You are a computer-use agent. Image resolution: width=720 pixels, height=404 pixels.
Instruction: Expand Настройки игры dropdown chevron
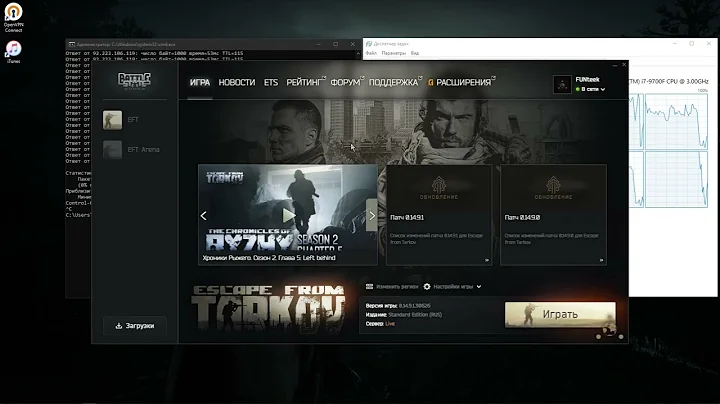pyautogui.click(x=479, y=286)
